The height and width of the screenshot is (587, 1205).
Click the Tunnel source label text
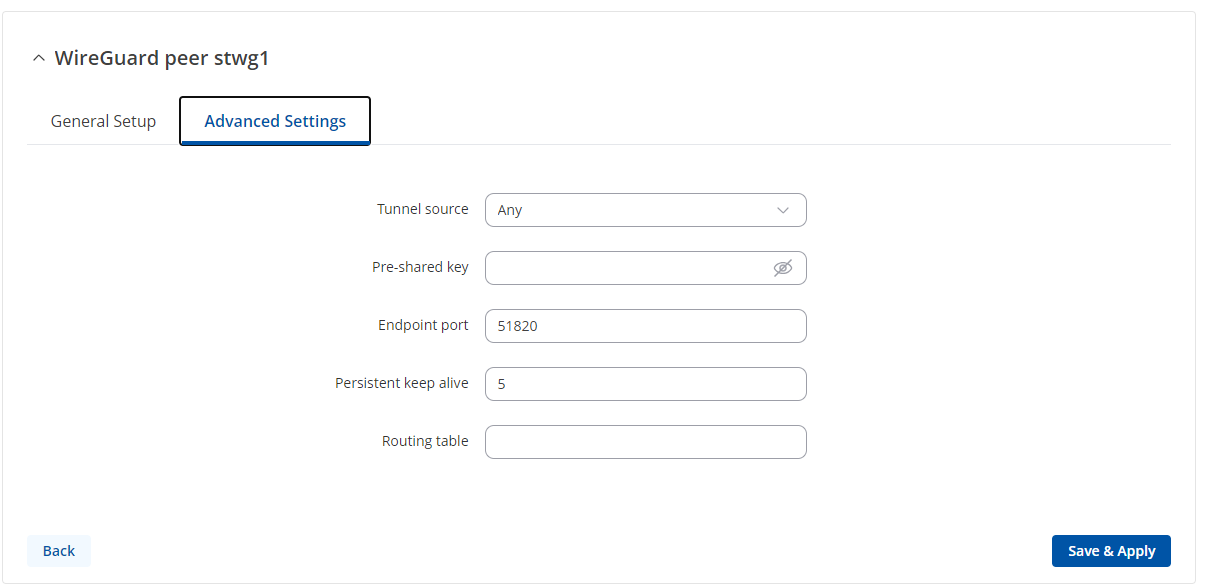point(422,209)
